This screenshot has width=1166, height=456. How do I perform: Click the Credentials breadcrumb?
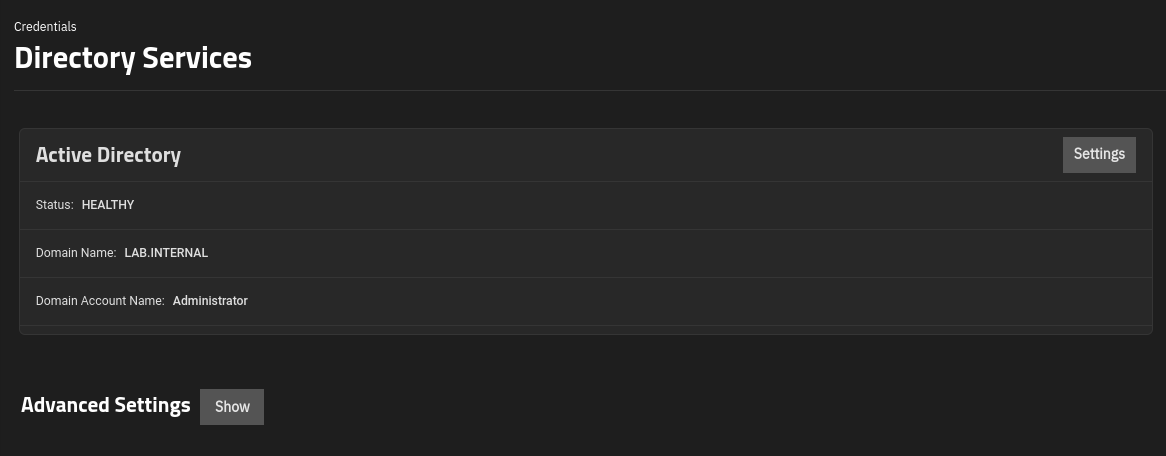[45, 26]
